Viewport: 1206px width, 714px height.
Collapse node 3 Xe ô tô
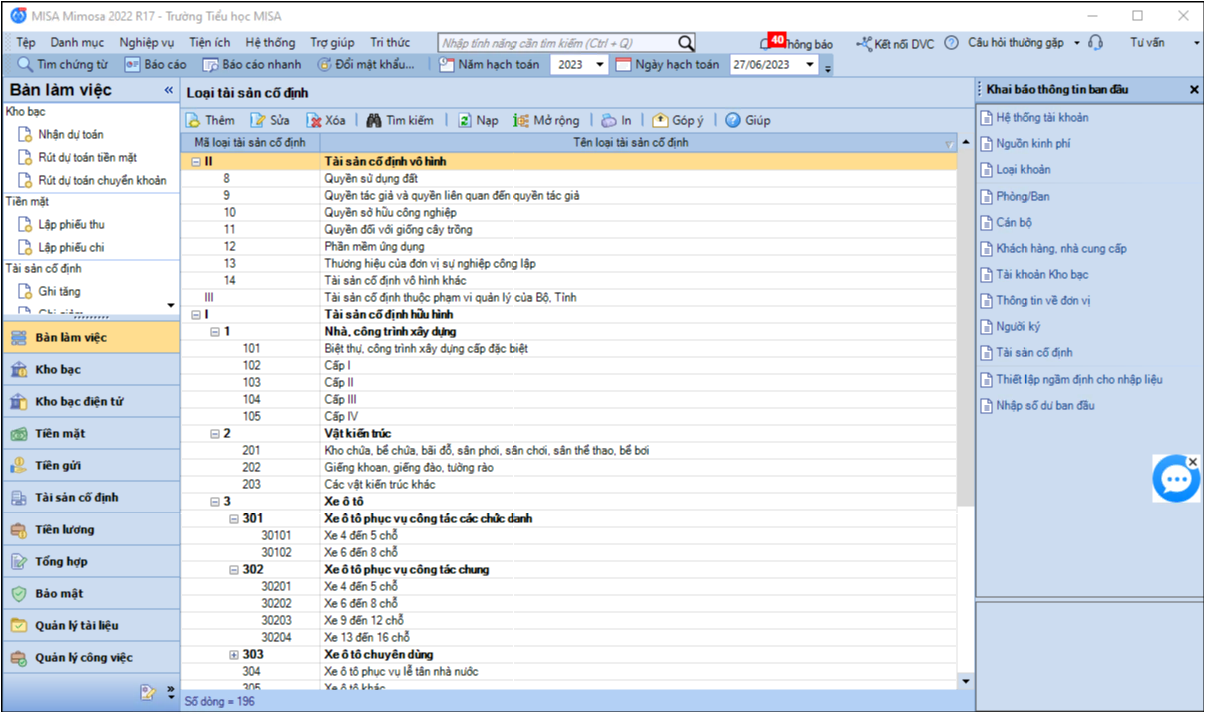coord(215,501)
